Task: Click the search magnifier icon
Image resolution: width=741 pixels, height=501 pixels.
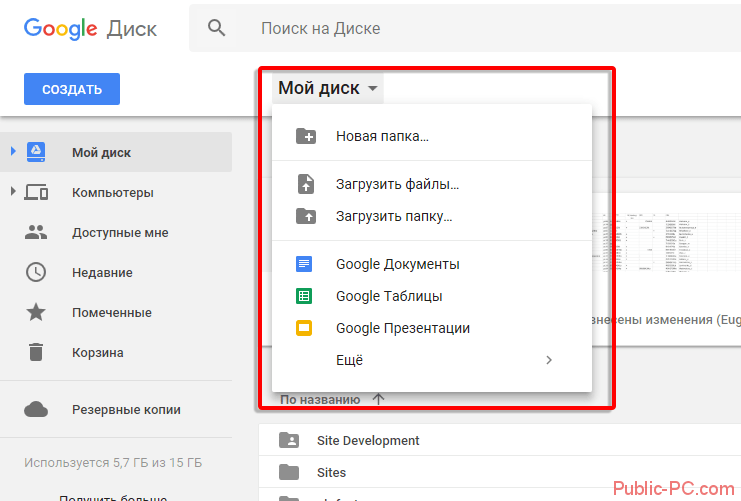Action: [x=216, y=28]
